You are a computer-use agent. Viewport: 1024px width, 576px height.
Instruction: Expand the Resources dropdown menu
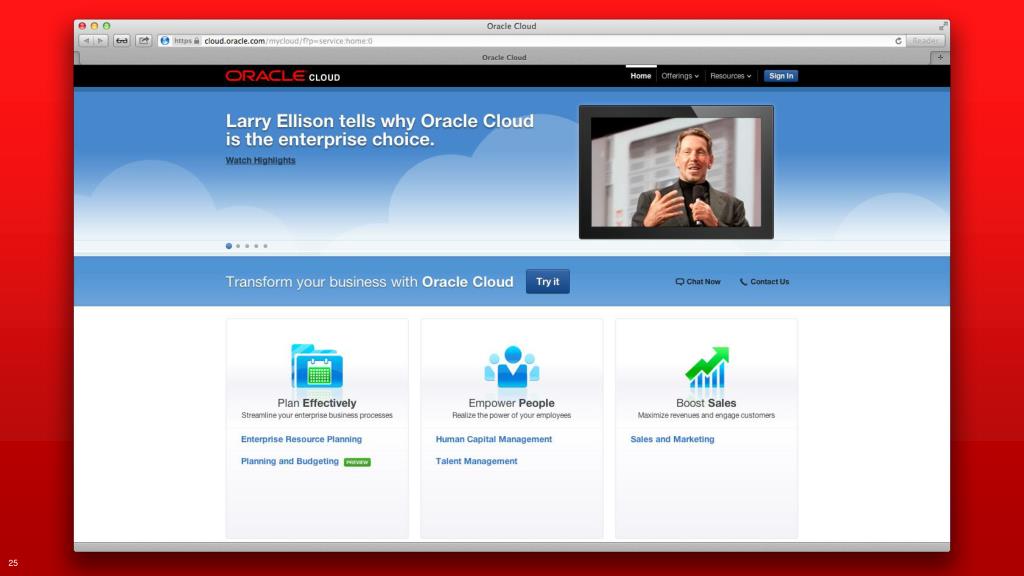(x=730, y=76)
